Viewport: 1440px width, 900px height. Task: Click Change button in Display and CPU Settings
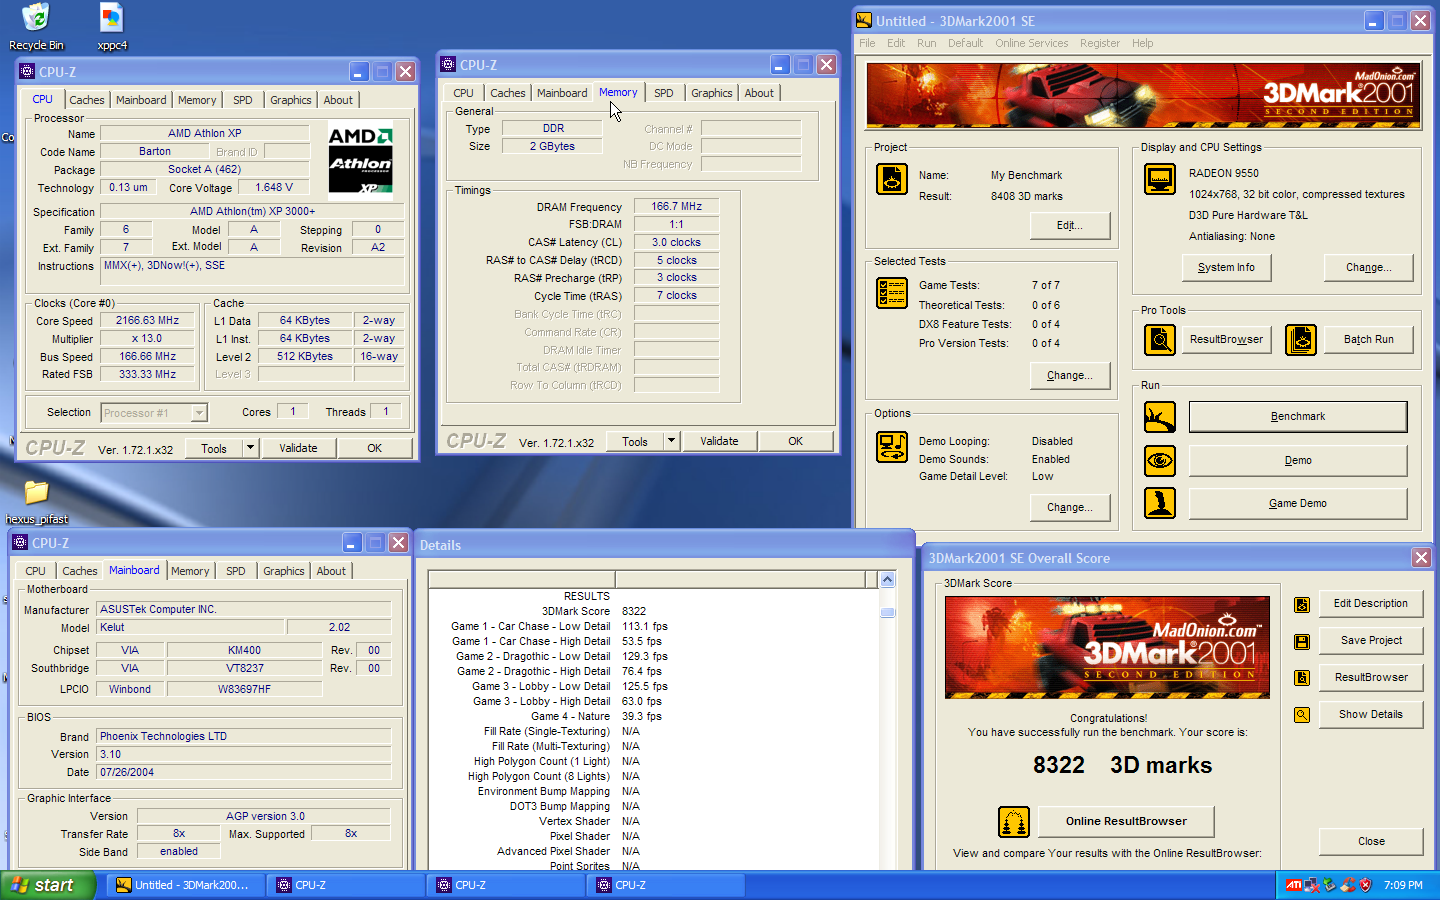[1369, 268]
